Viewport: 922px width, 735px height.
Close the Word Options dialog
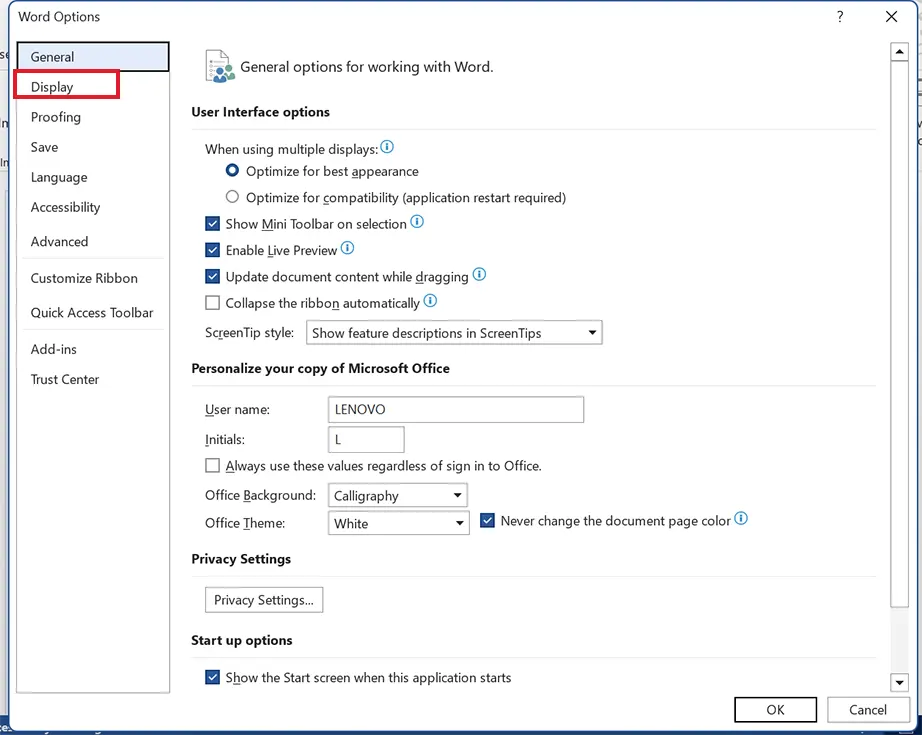(x=891, y=16)
